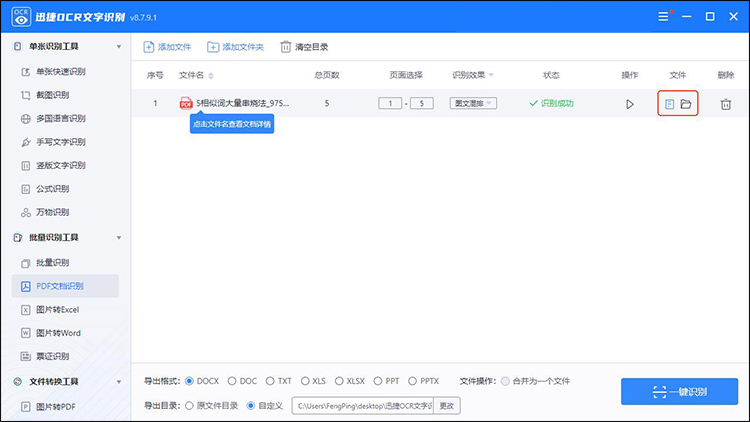Collapse 批量识别工具 section arrow
The height and width of the screenshot is (422, 750).
(x=119, y=238)
